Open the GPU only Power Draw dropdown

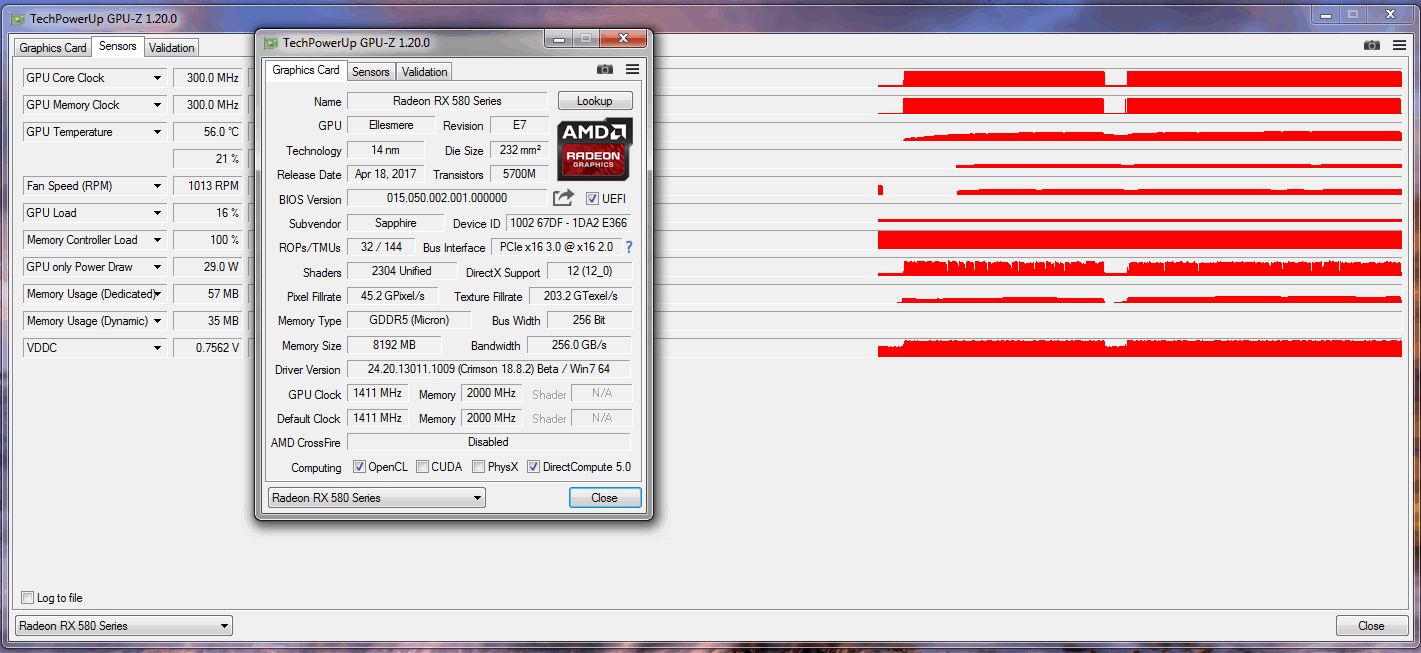[x=157, y=267]
